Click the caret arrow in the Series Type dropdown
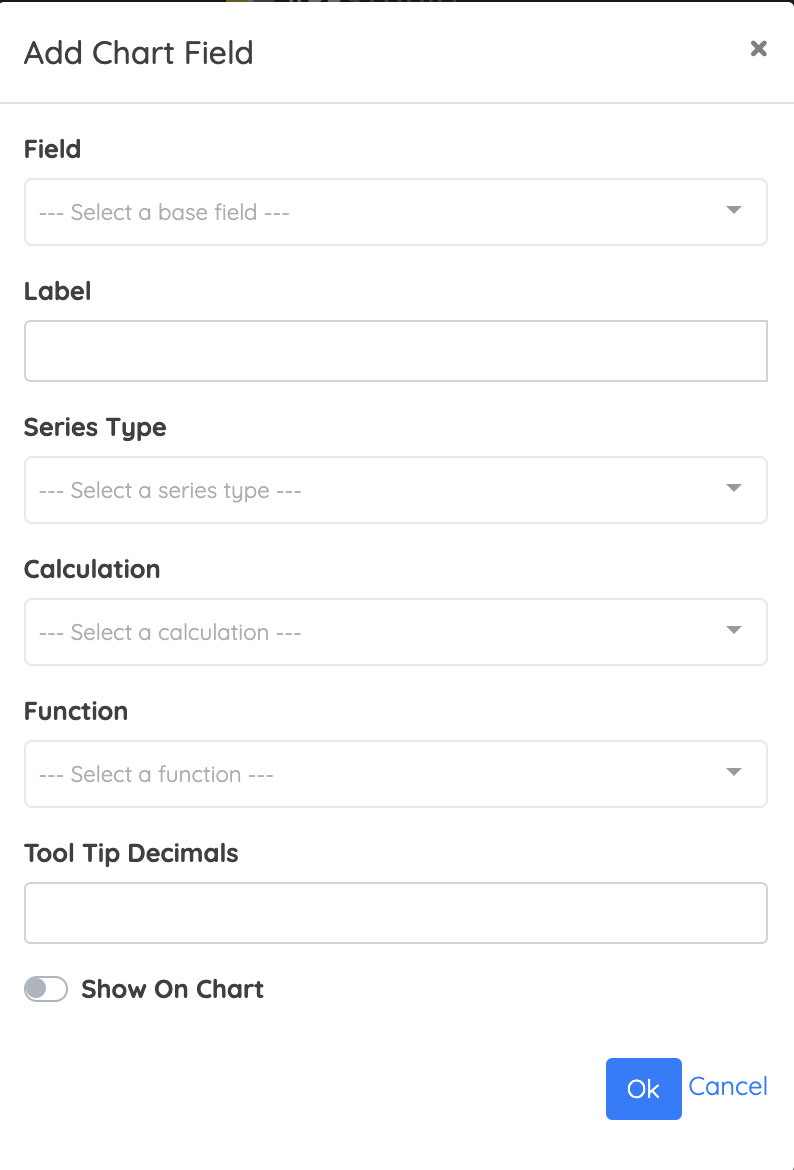 tap(734, 488)
